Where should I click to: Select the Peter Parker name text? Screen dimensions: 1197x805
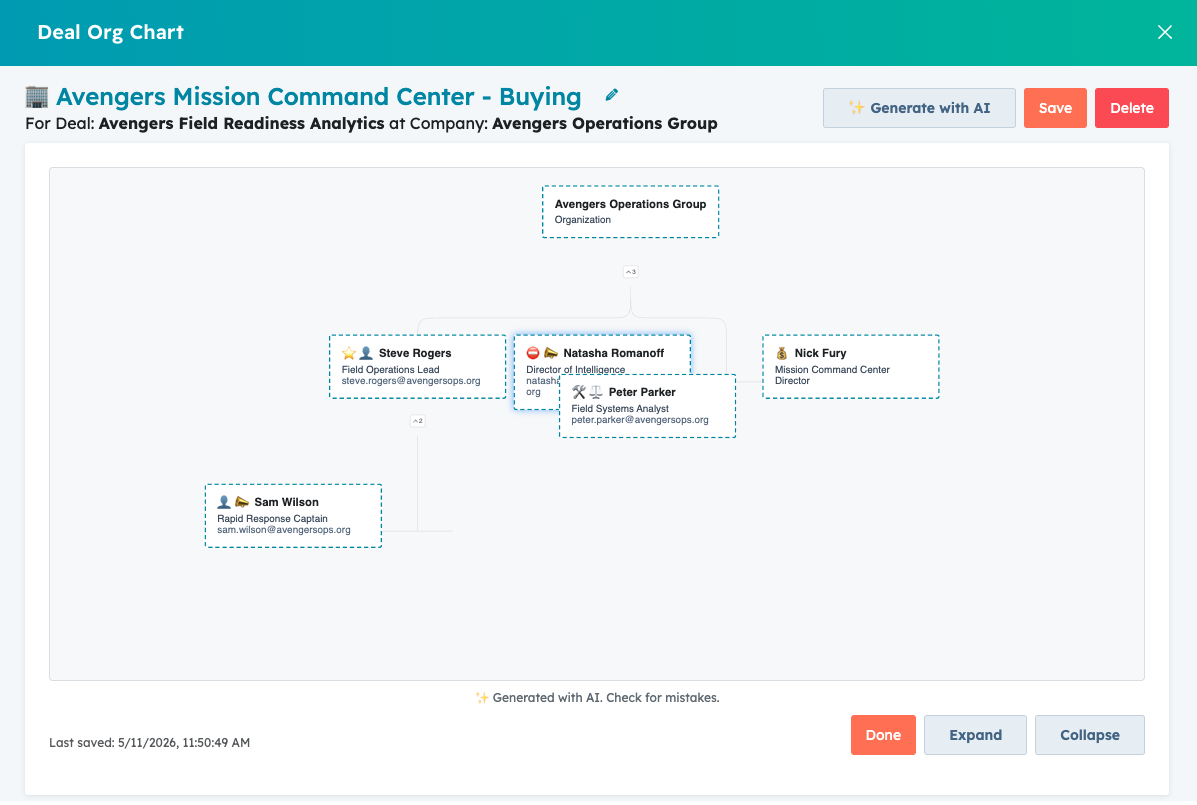click(x=642, y=392)
